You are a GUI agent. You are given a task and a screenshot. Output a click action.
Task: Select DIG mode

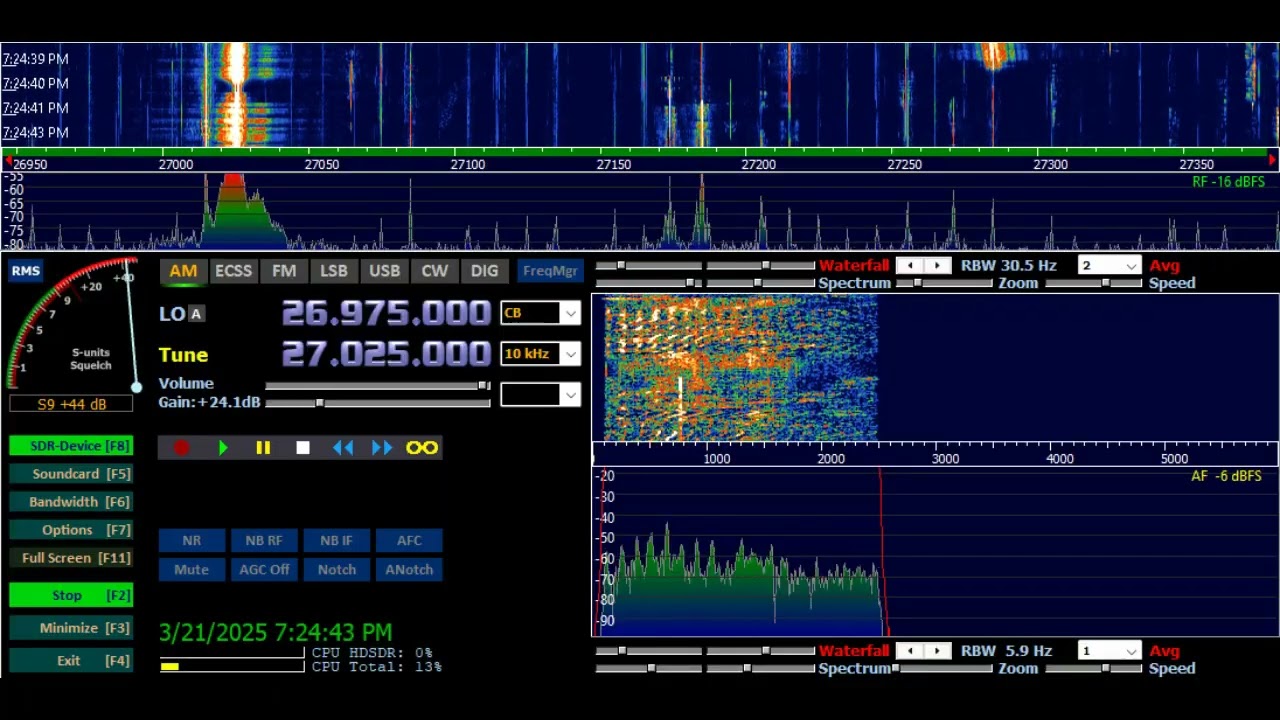click(484, 271)
